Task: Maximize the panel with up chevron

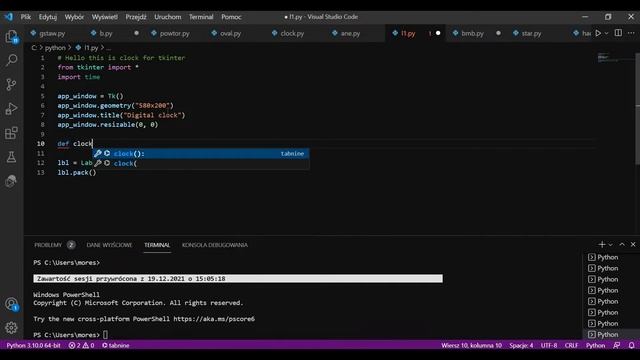Action: [622, 244]
